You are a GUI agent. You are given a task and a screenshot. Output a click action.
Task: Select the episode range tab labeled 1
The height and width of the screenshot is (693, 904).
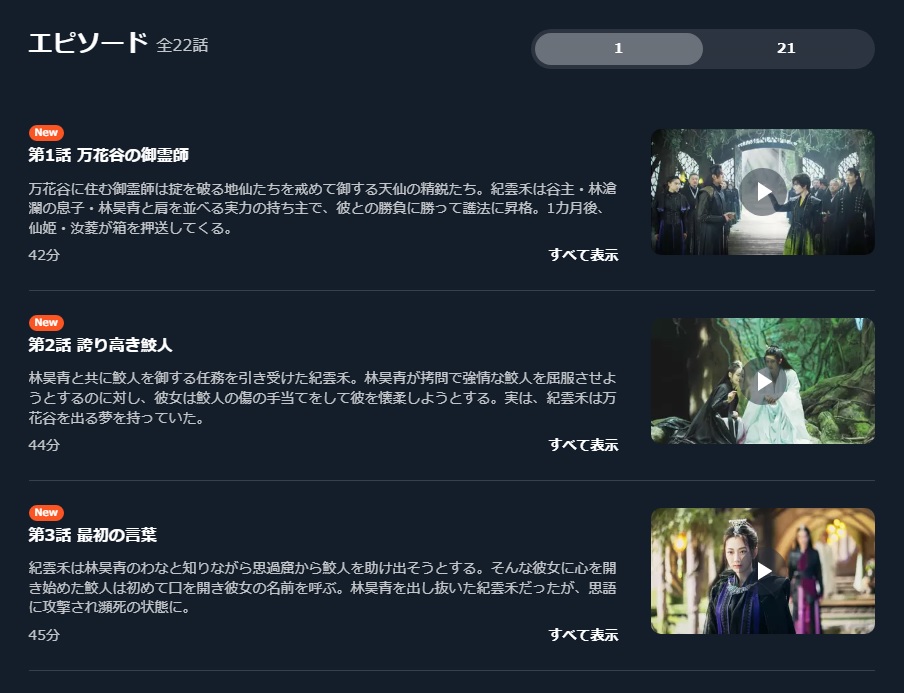619,48
